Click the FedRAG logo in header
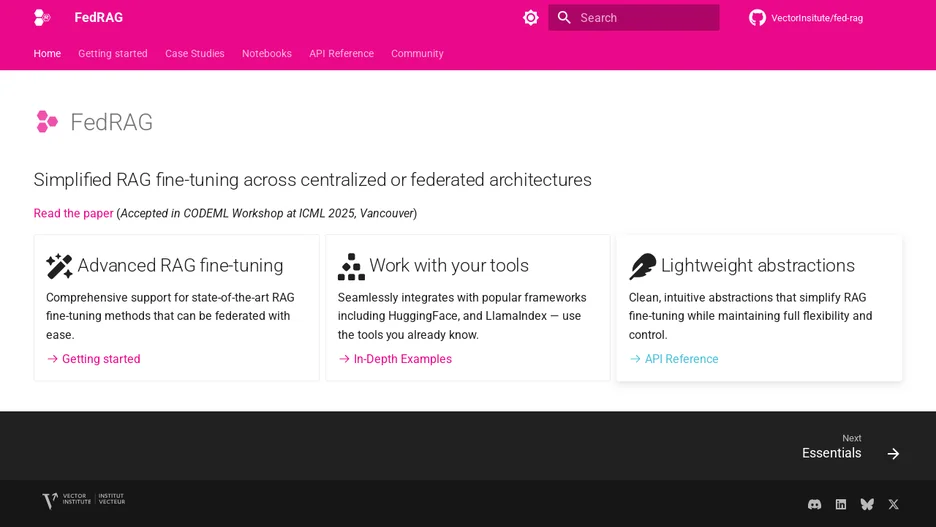 [x=42, y=17]
